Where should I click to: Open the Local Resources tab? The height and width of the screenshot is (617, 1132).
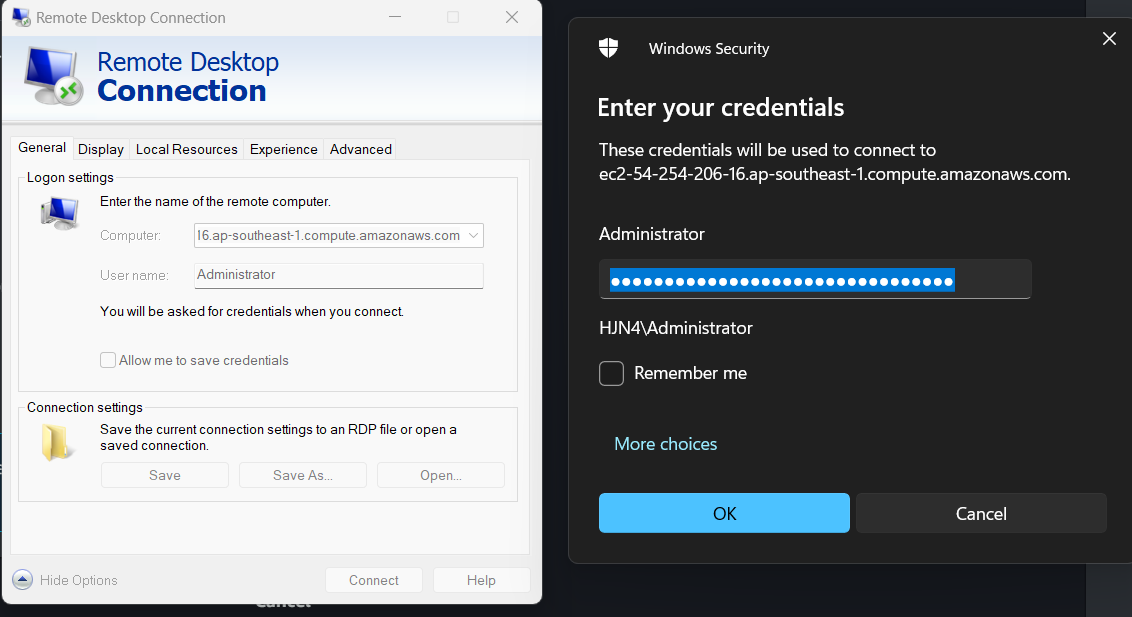(x=187, y=149)
